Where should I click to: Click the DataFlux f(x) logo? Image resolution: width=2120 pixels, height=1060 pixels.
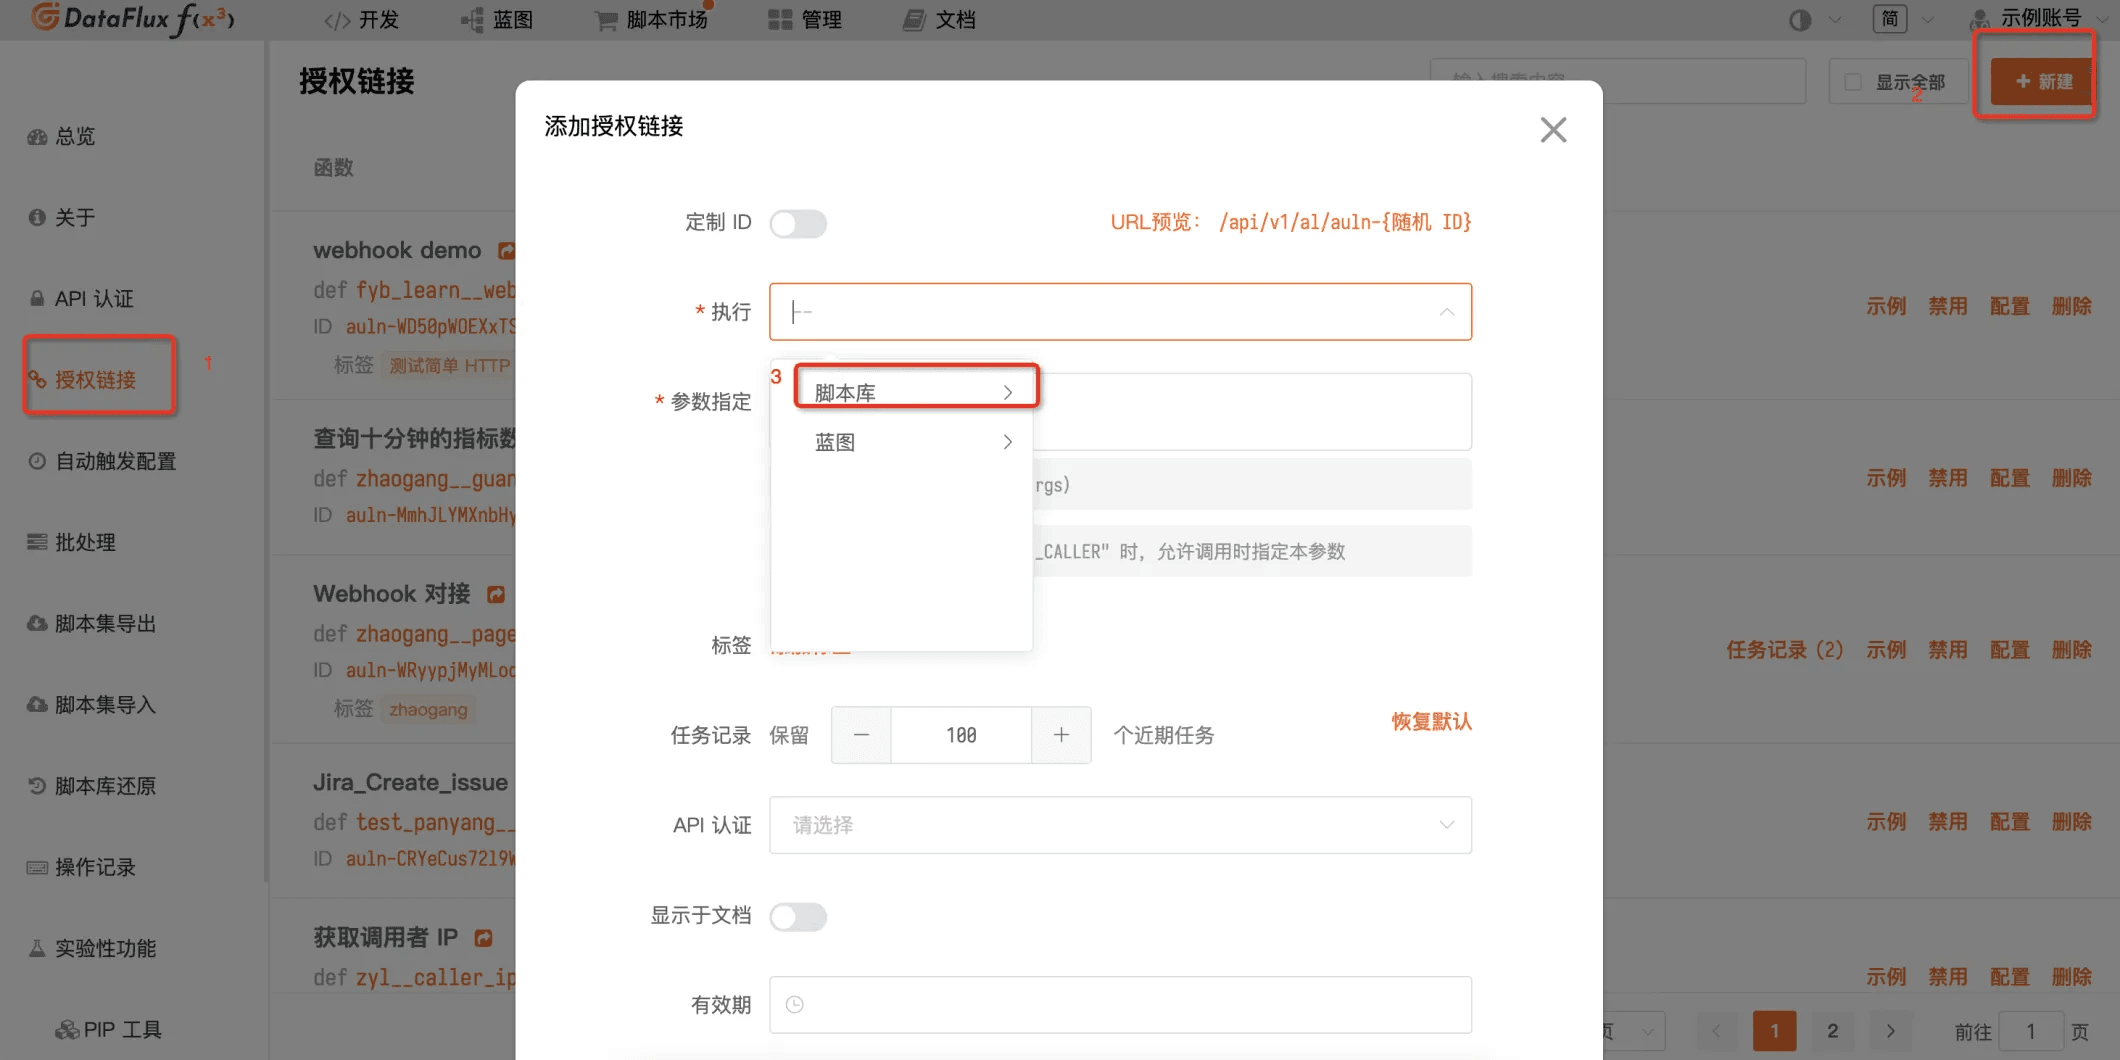point(132,19)
